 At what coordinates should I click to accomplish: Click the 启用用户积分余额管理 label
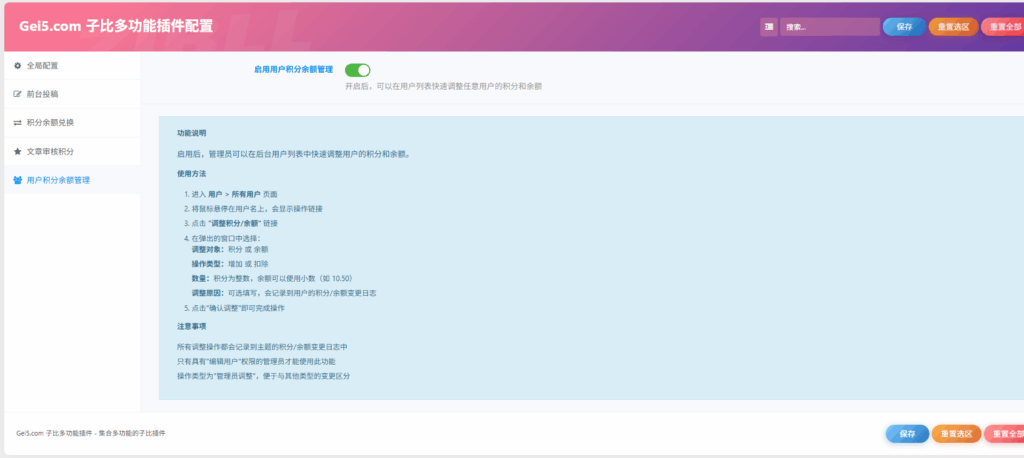click(x=293, y=69)
